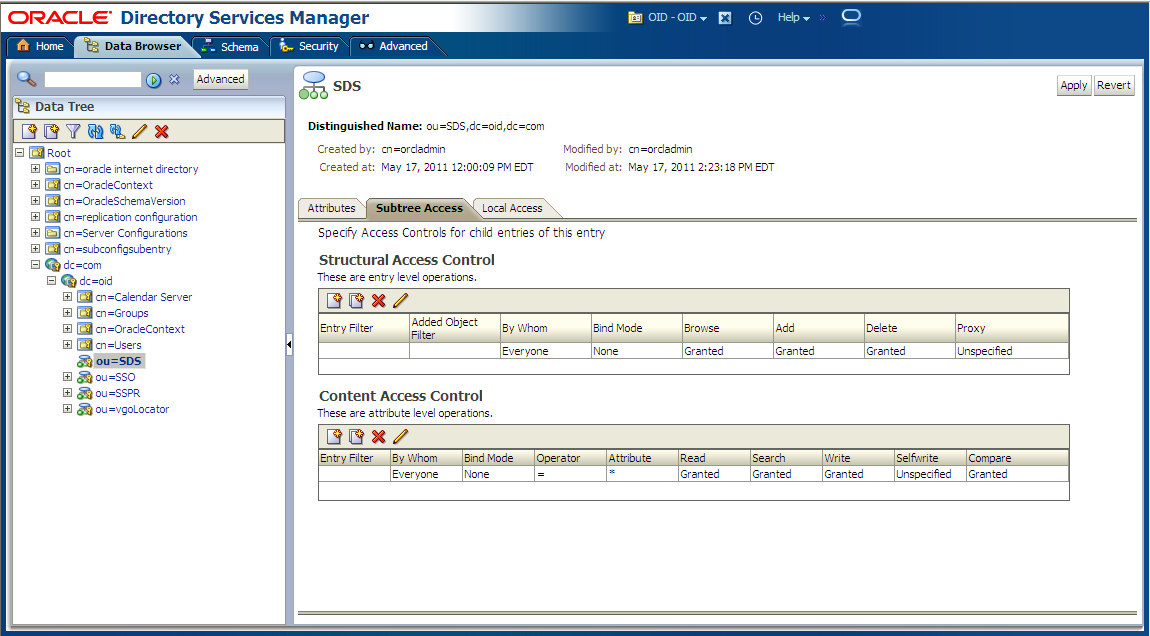The width and height of the screenshot is (1150, 636).
Task: Expand the cn=Calendar Server node
Action: tap(67, 297)
